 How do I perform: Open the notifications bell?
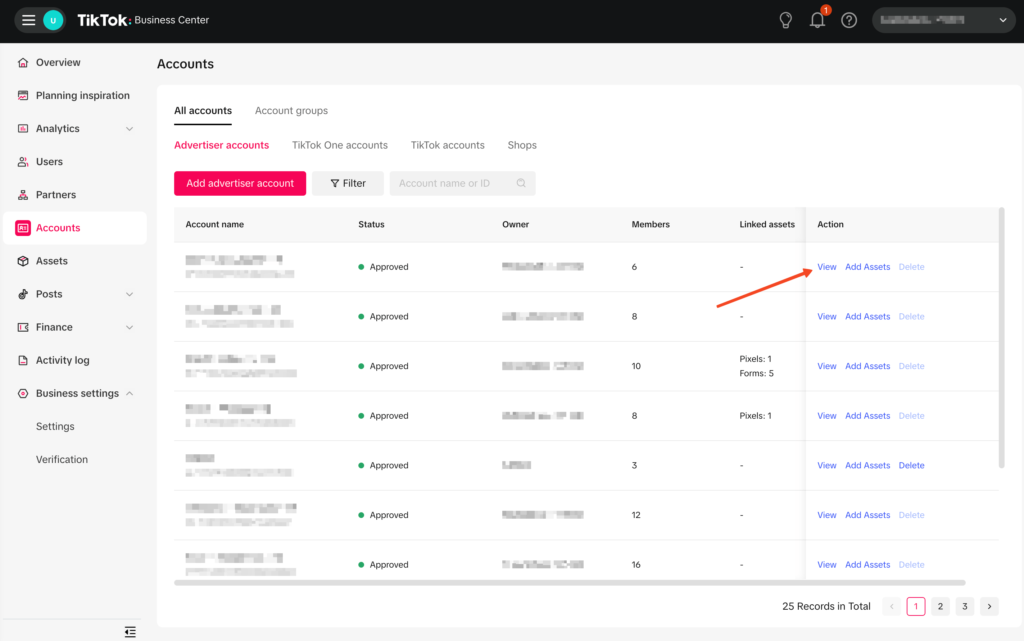[x=817, y=20]
